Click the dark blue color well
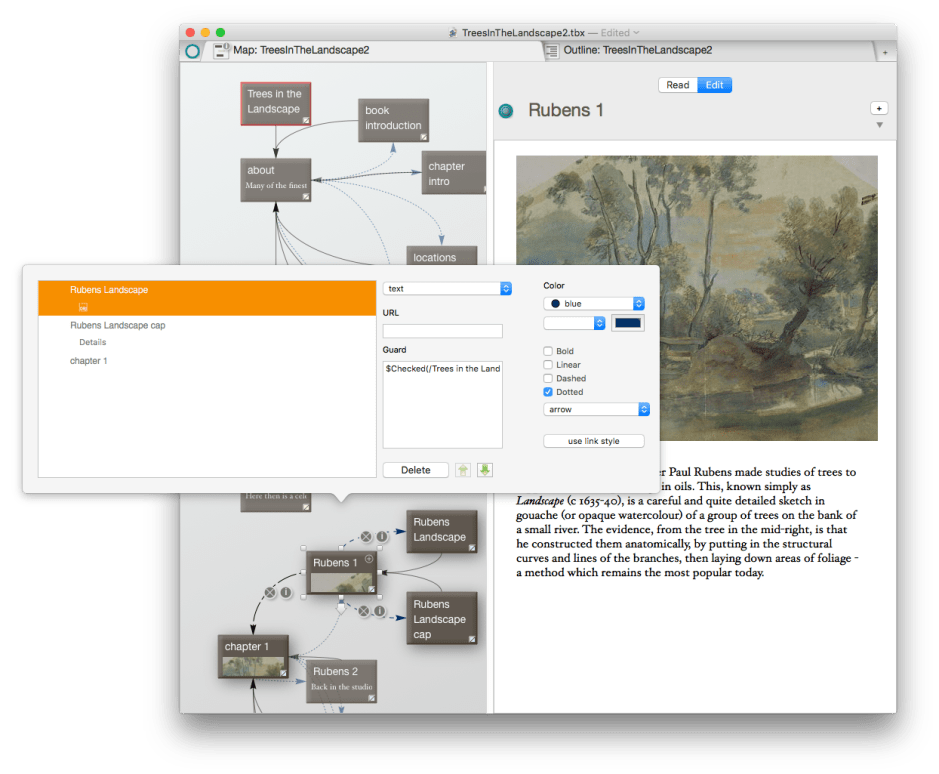 (x=628, y=323)
